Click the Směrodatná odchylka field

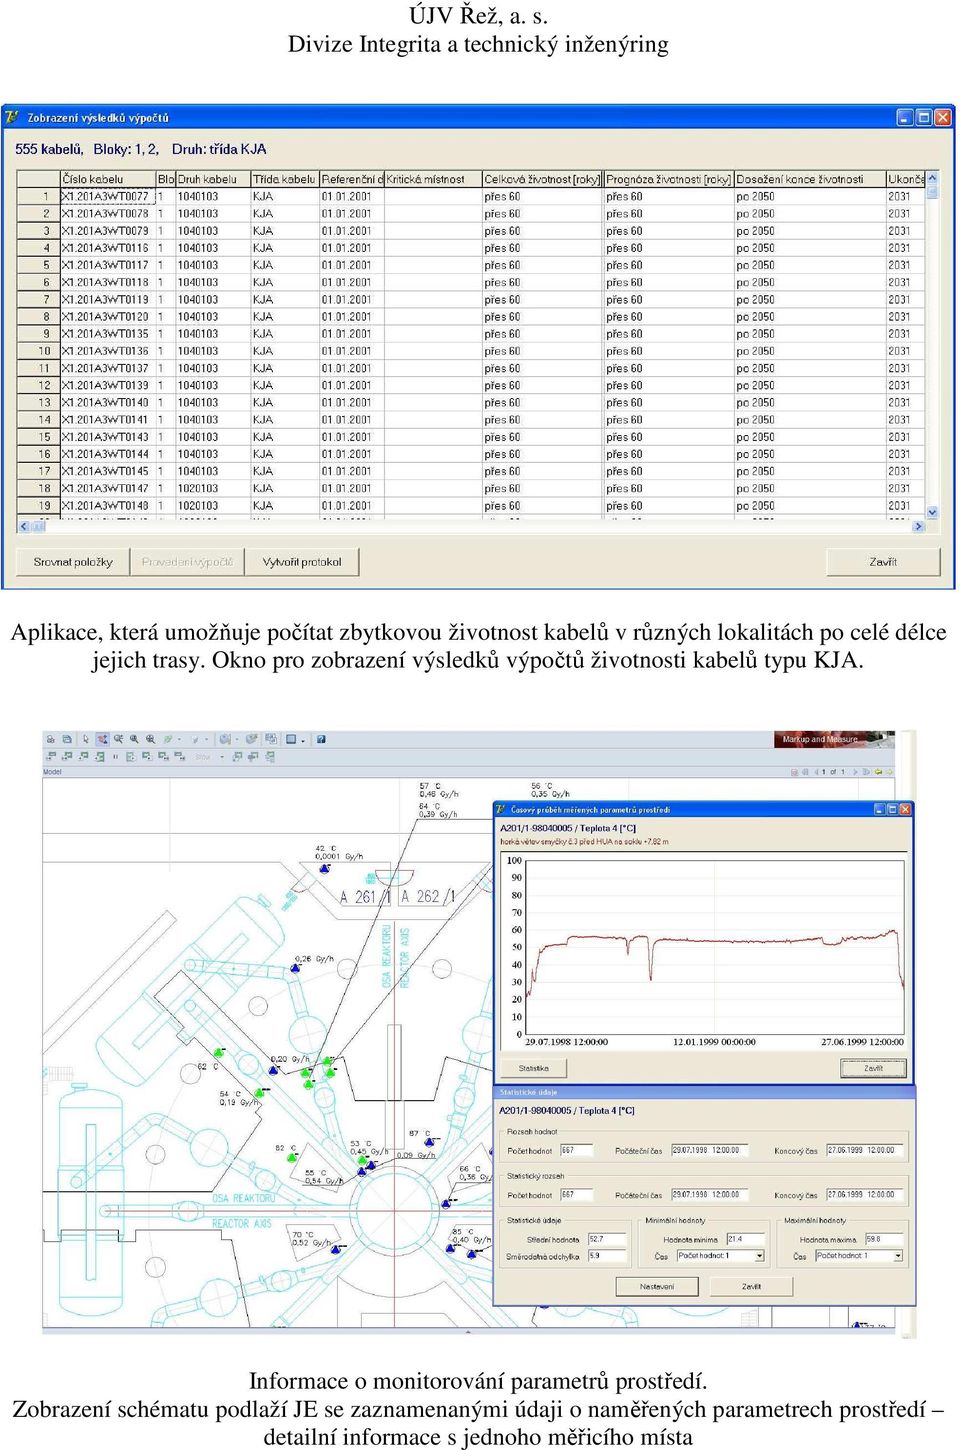point(607,1256)
